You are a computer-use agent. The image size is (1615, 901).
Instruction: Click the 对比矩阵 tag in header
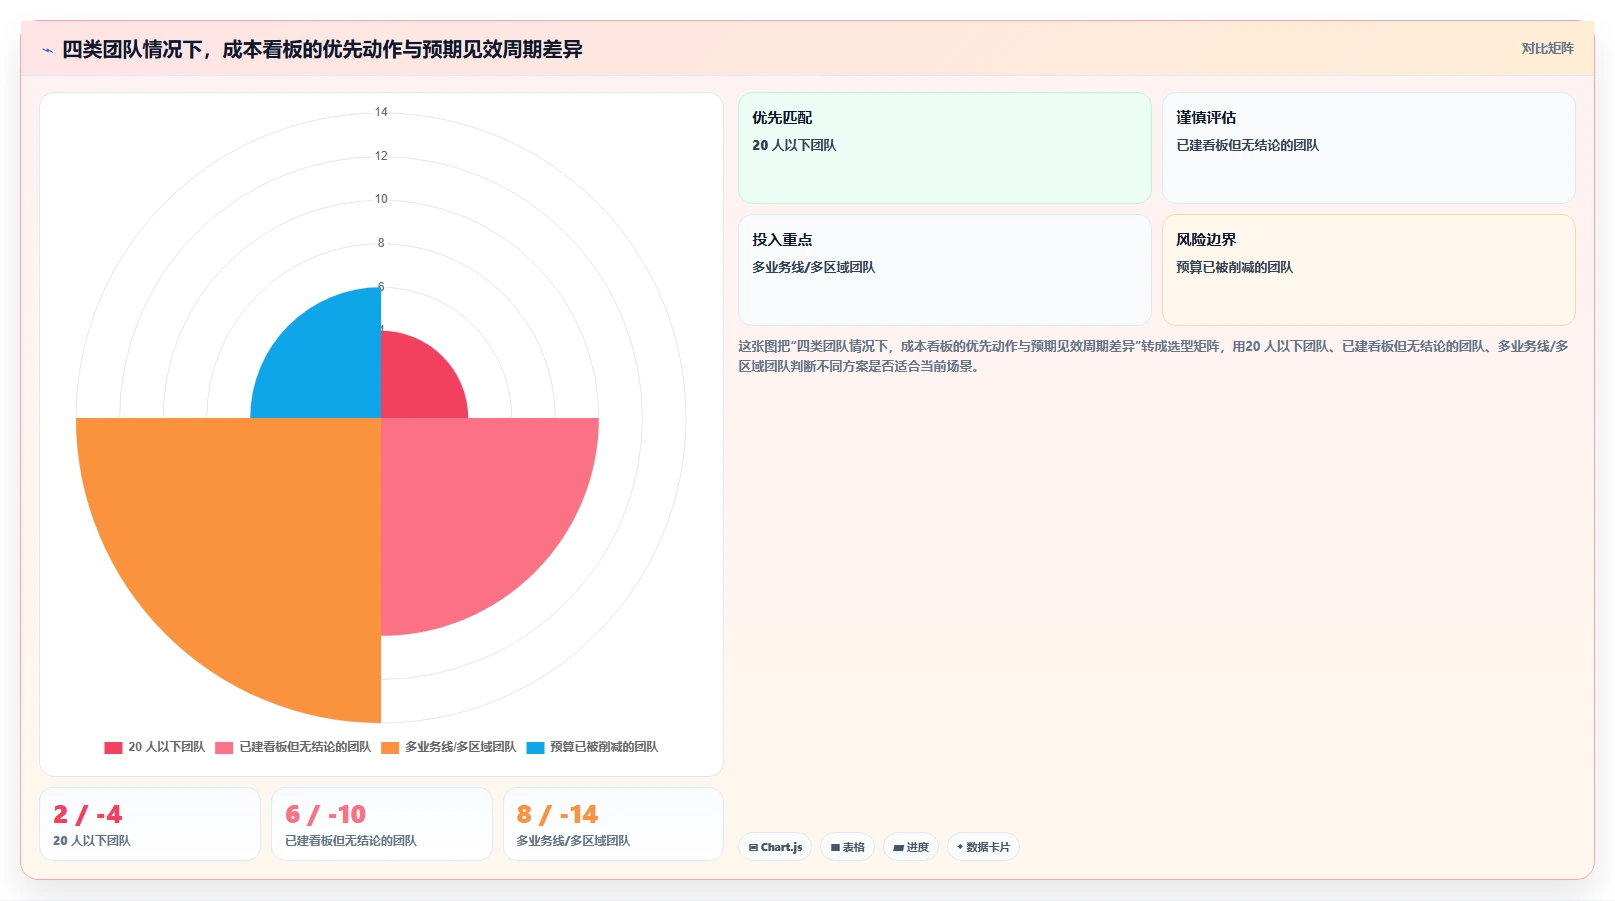(1547, 48)
